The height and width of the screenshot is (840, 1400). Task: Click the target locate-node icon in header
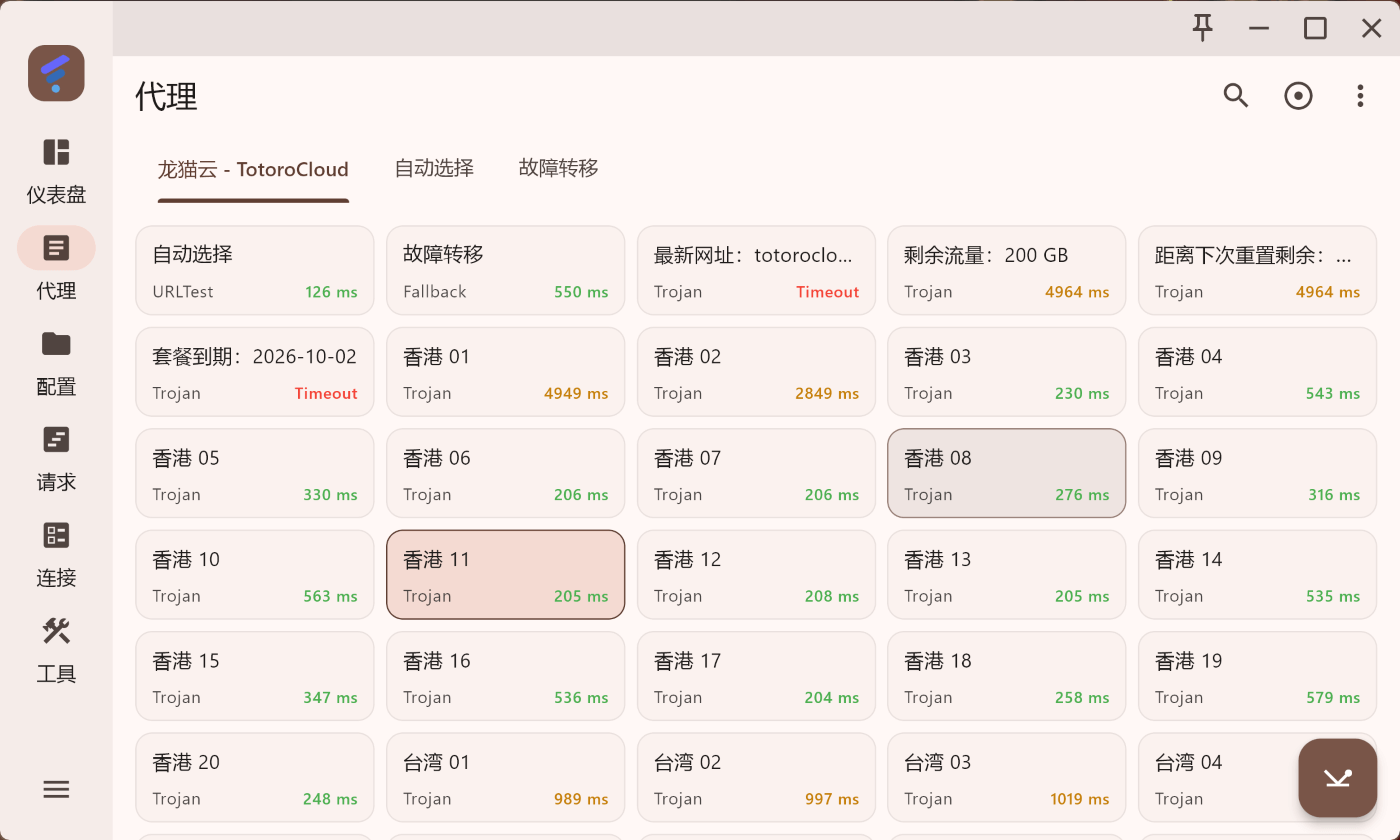[x=1298, y=96]
